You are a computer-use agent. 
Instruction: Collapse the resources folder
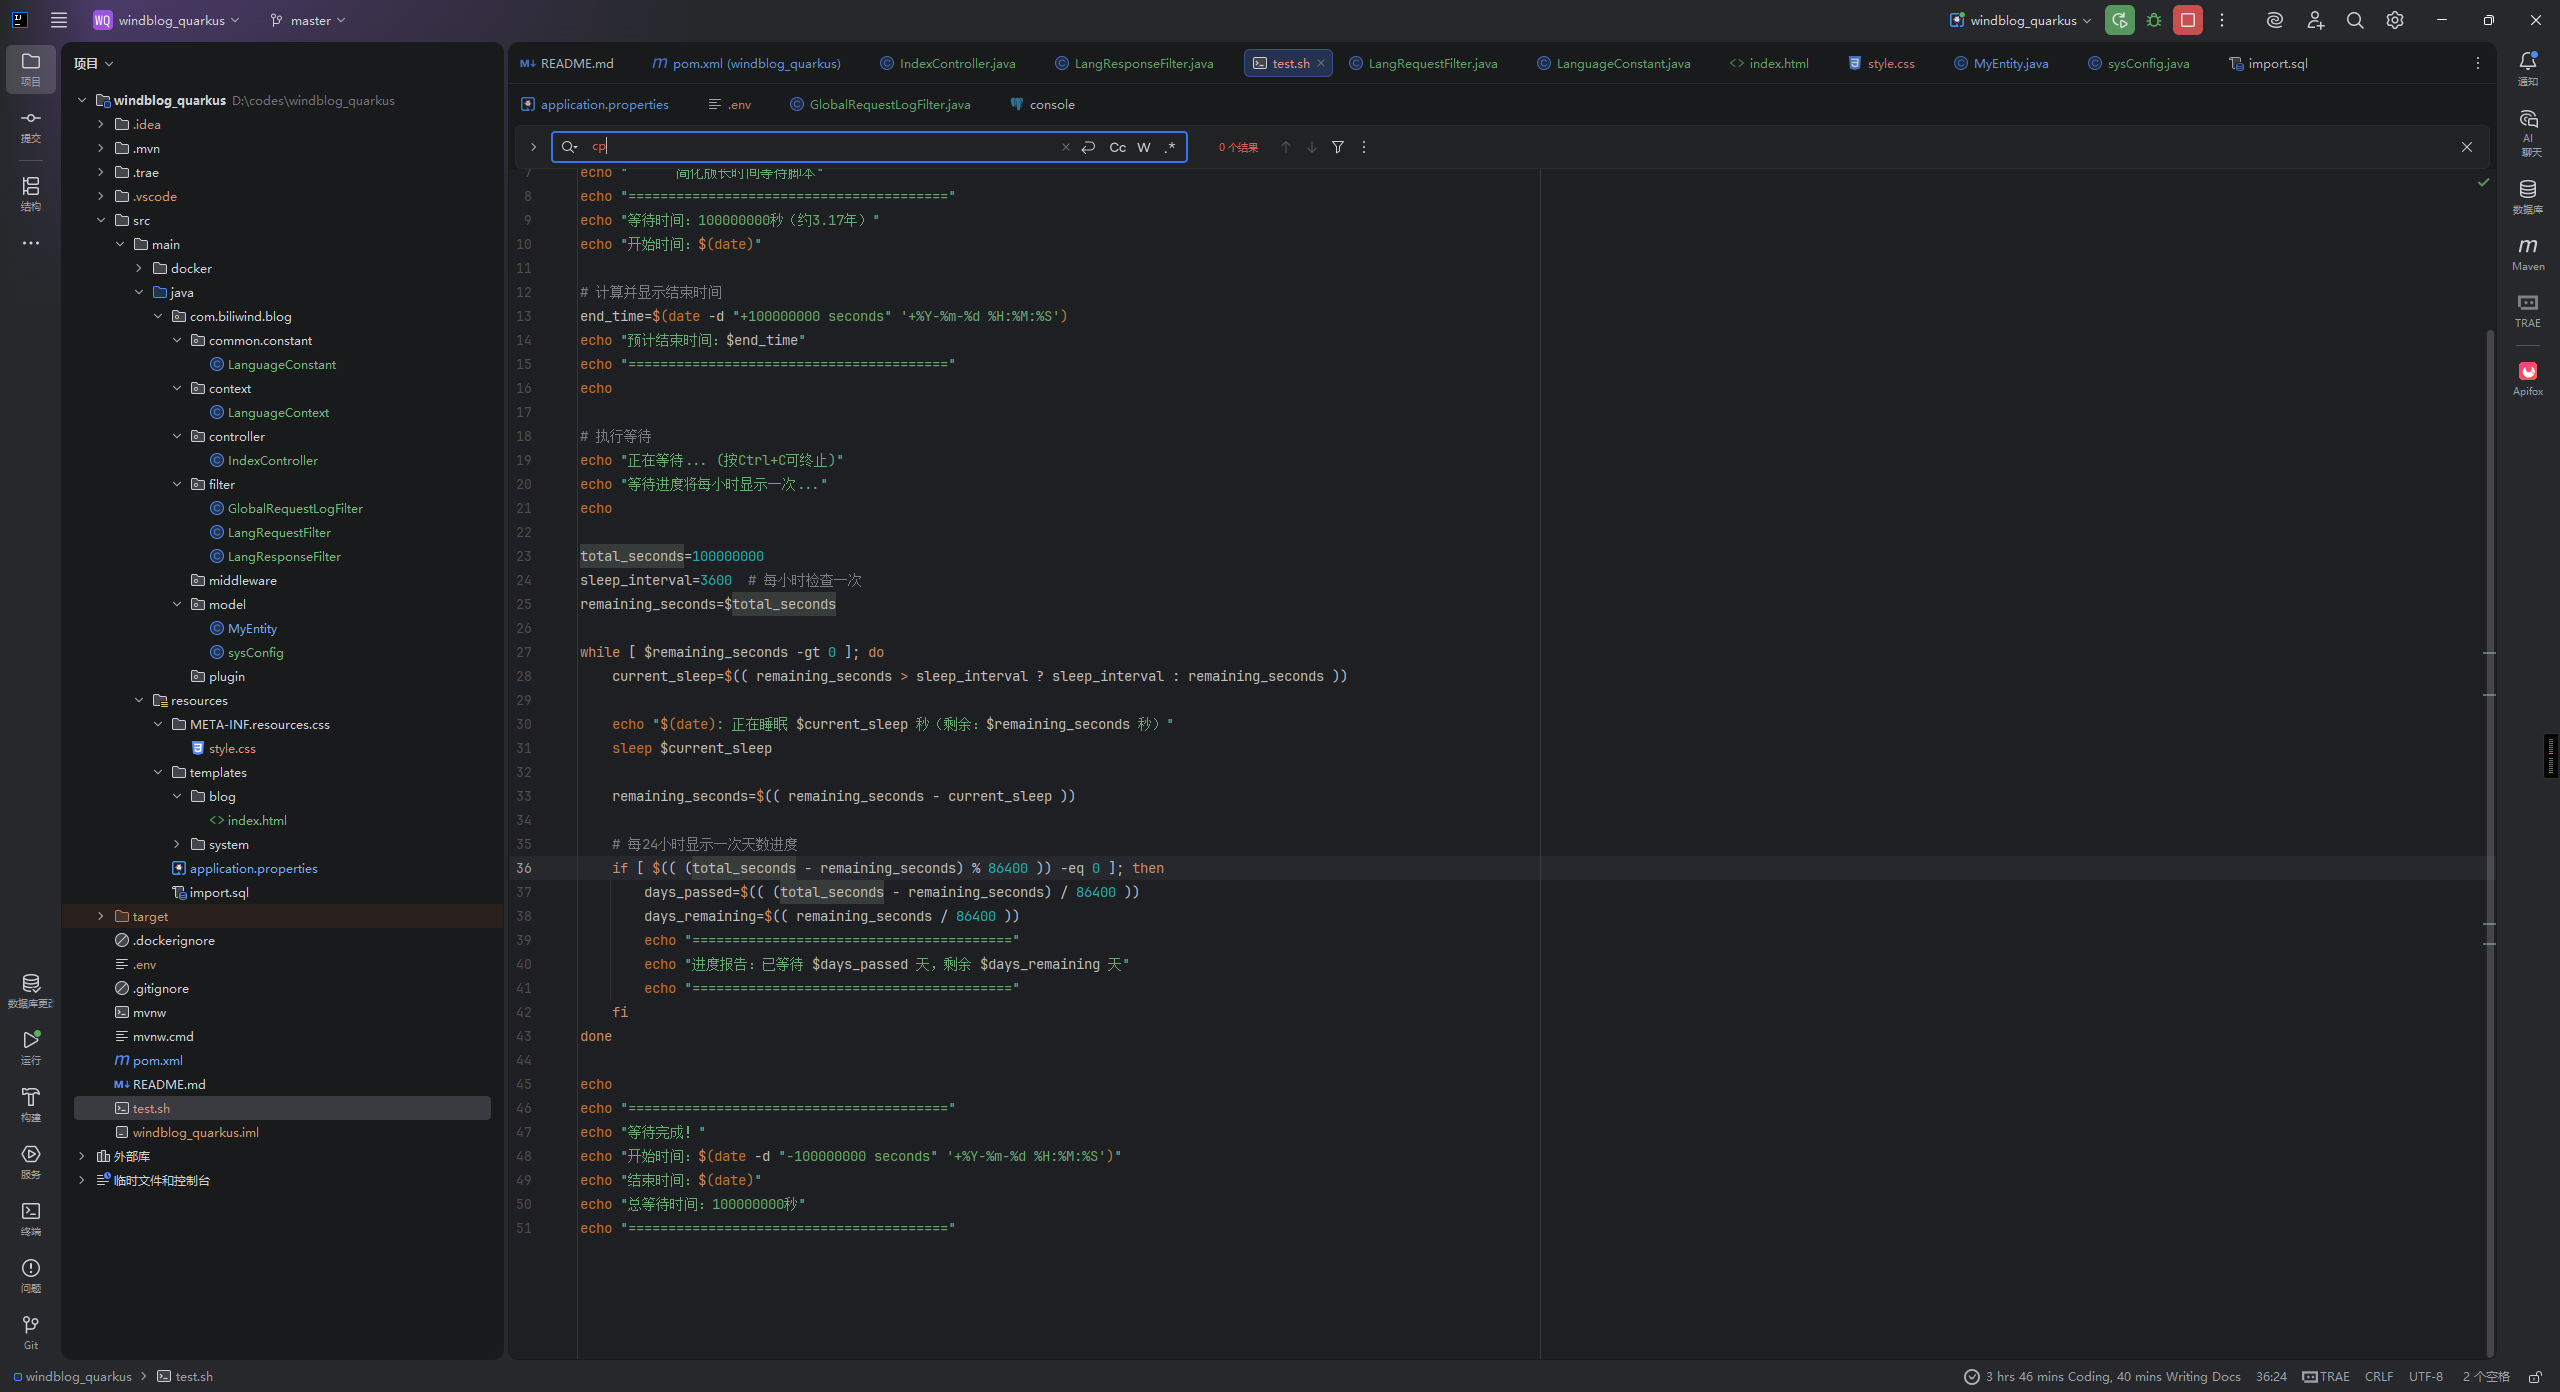click(x=139, y=700)
